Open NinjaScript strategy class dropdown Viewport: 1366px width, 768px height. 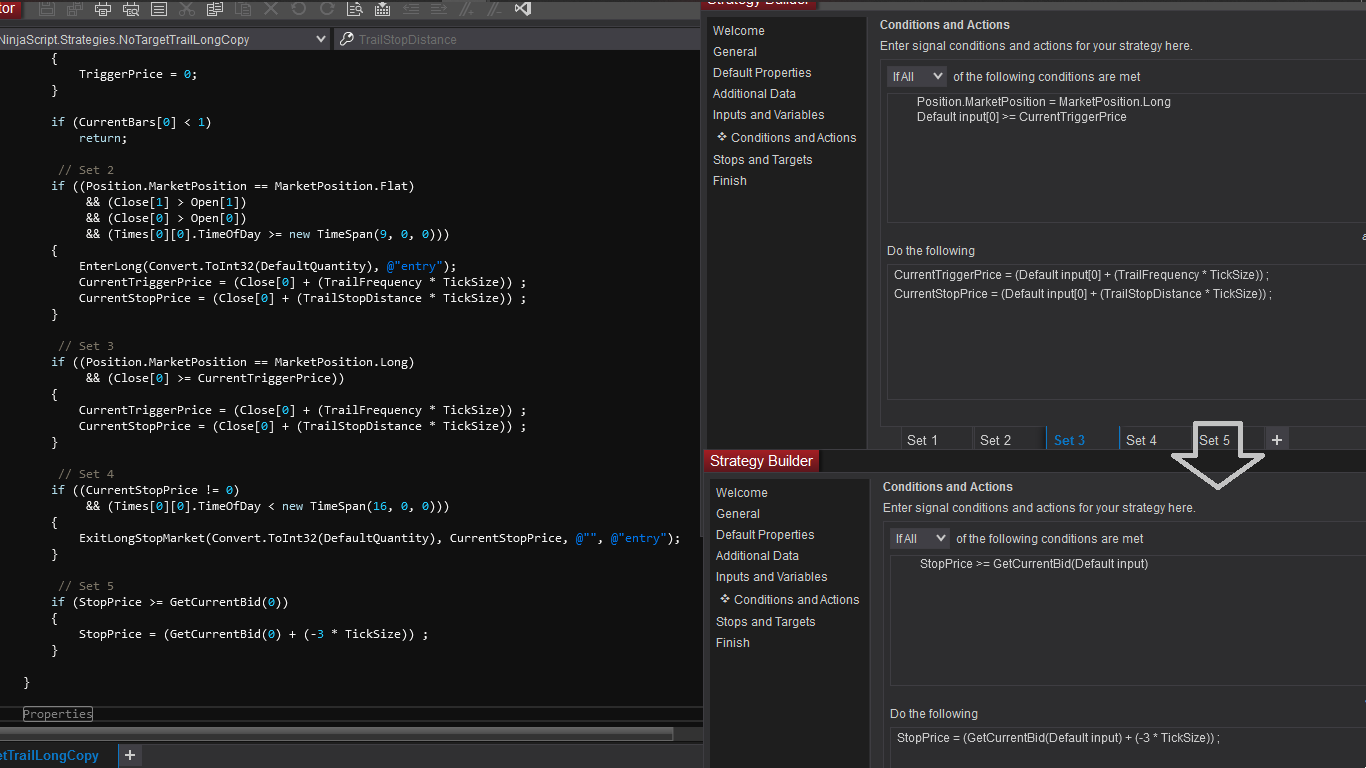click(x=320, y=39)
